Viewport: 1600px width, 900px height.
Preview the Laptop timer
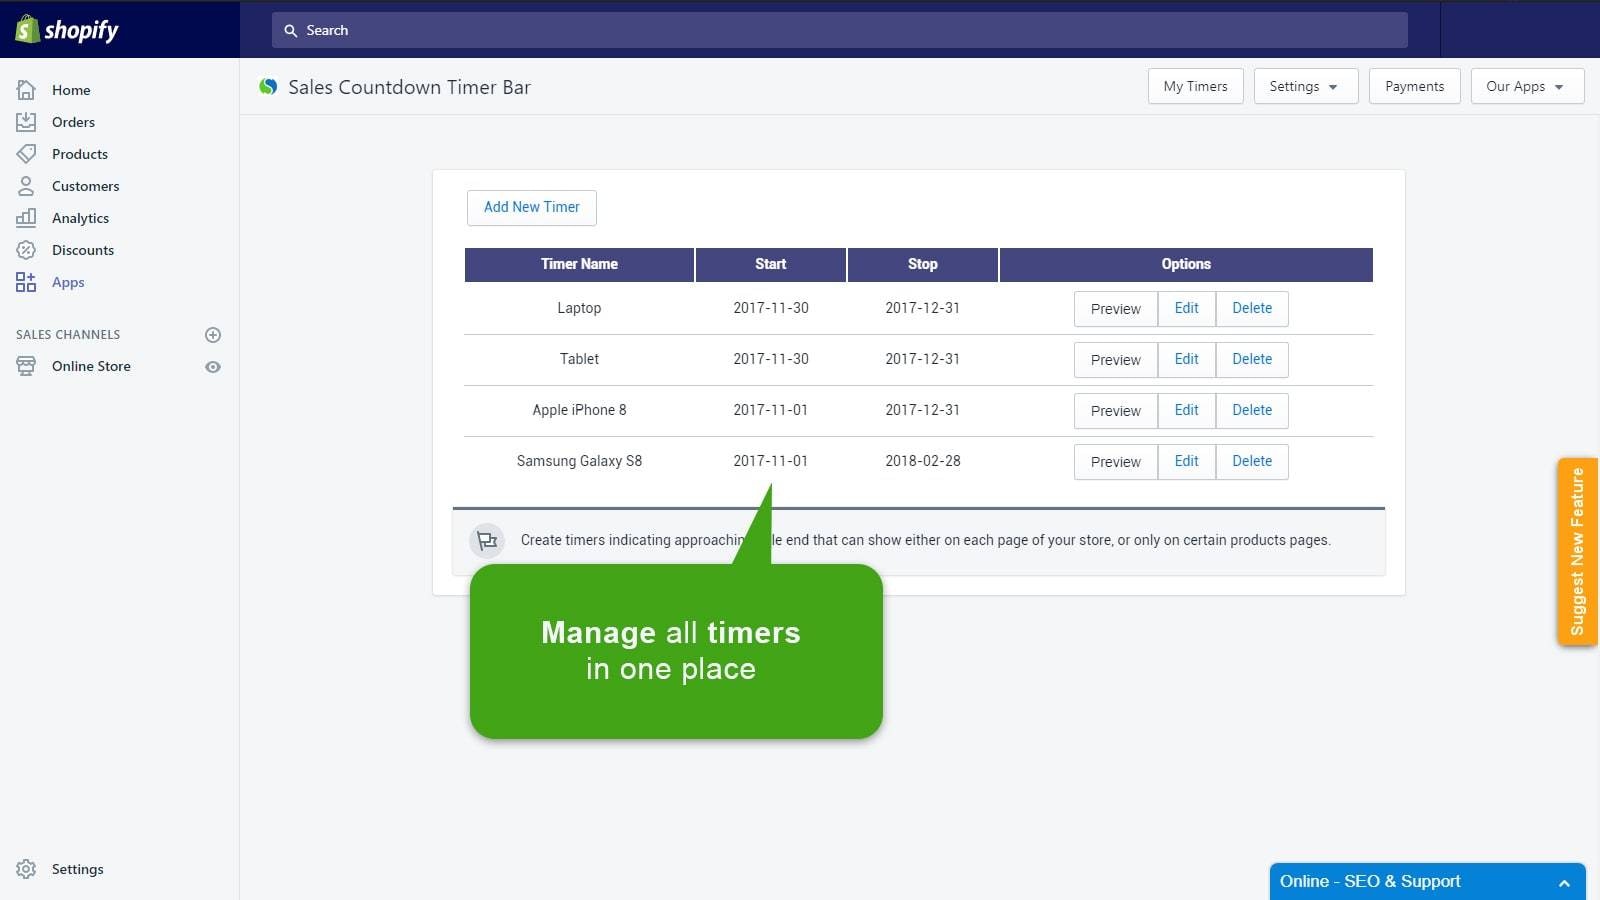(x=1115, y=309)
